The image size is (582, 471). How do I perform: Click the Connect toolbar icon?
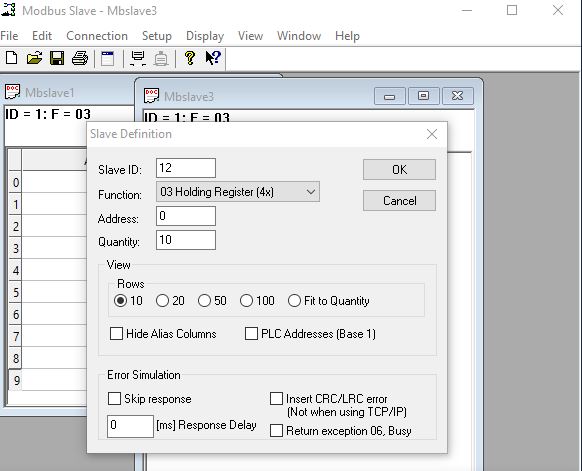(138, 58)
